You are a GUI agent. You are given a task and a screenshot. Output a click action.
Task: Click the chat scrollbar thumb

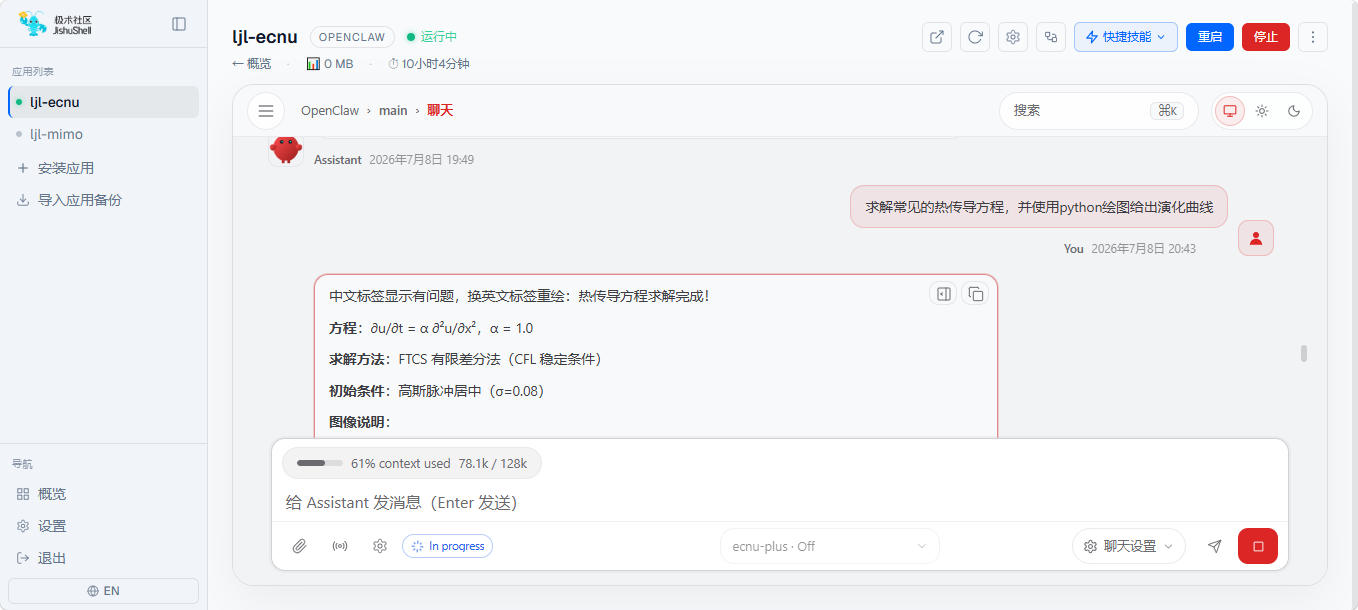point(1304,353)
